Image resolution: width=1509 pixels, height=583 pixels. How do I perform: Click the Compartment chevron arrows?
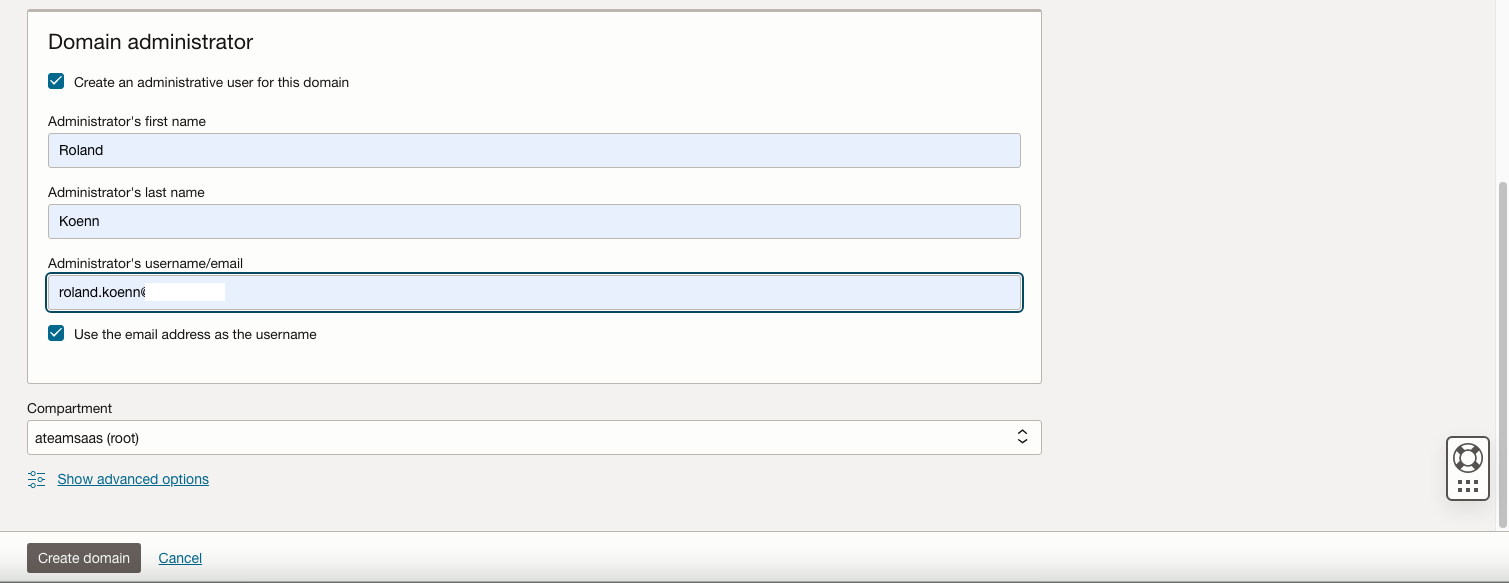pyautogui.click(x=1021, y=436)
